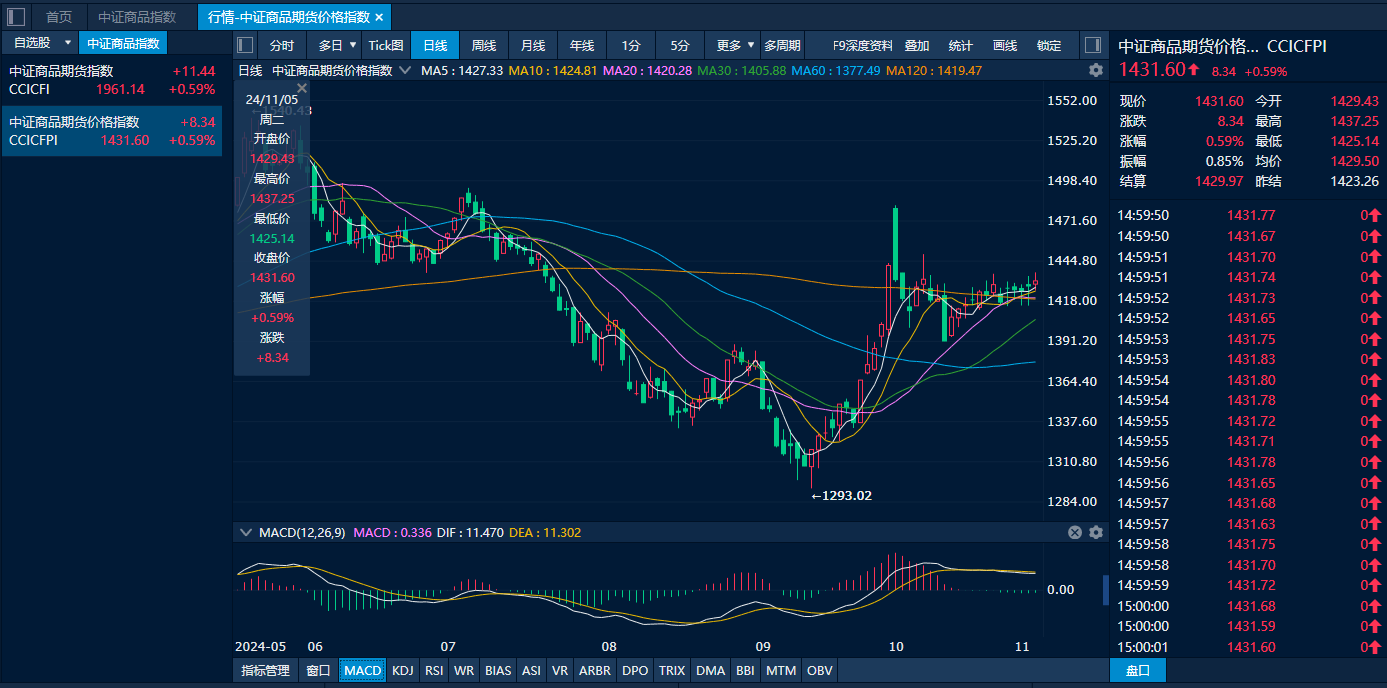1387x688 pixels.
Task: Collapse the MACD panel chevron
Action: point(246,533)
